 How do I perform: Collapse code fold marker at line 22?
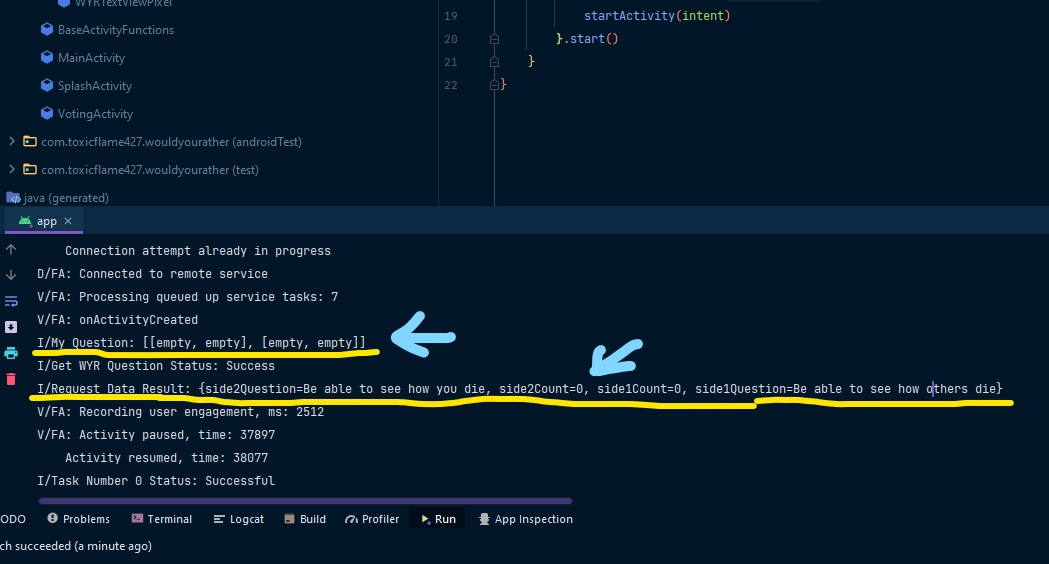click(x=494, y=85)
